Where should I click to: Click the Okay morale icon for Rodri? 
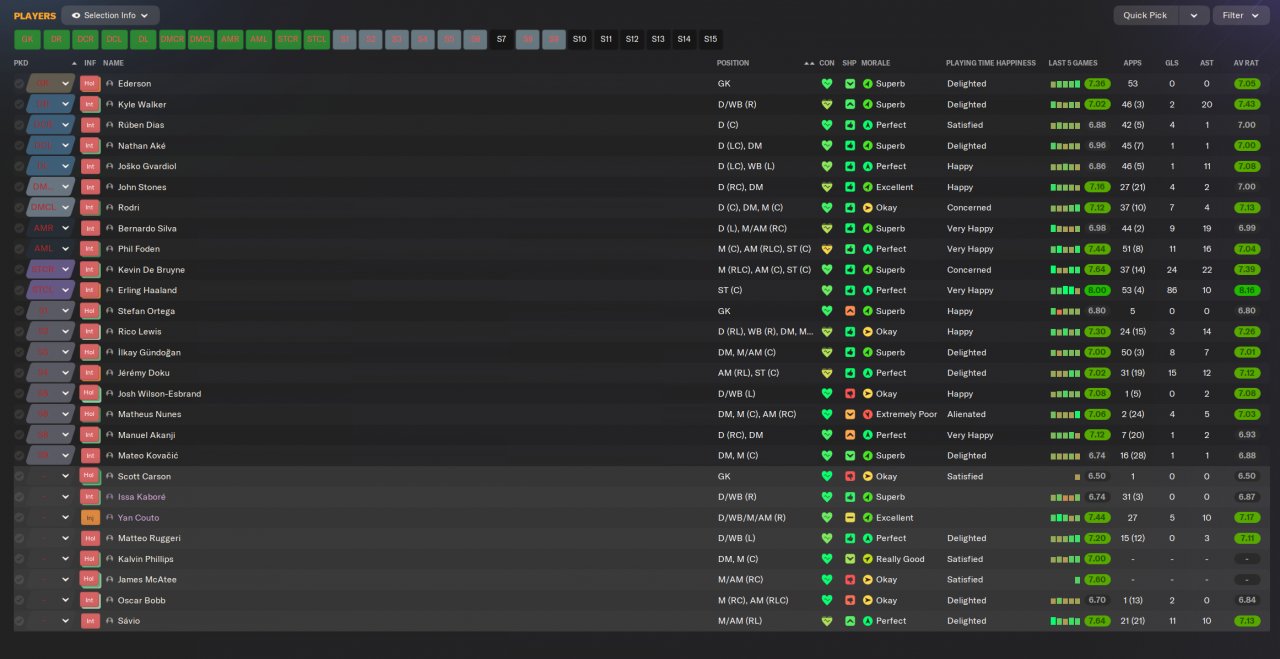coord(867,208)
